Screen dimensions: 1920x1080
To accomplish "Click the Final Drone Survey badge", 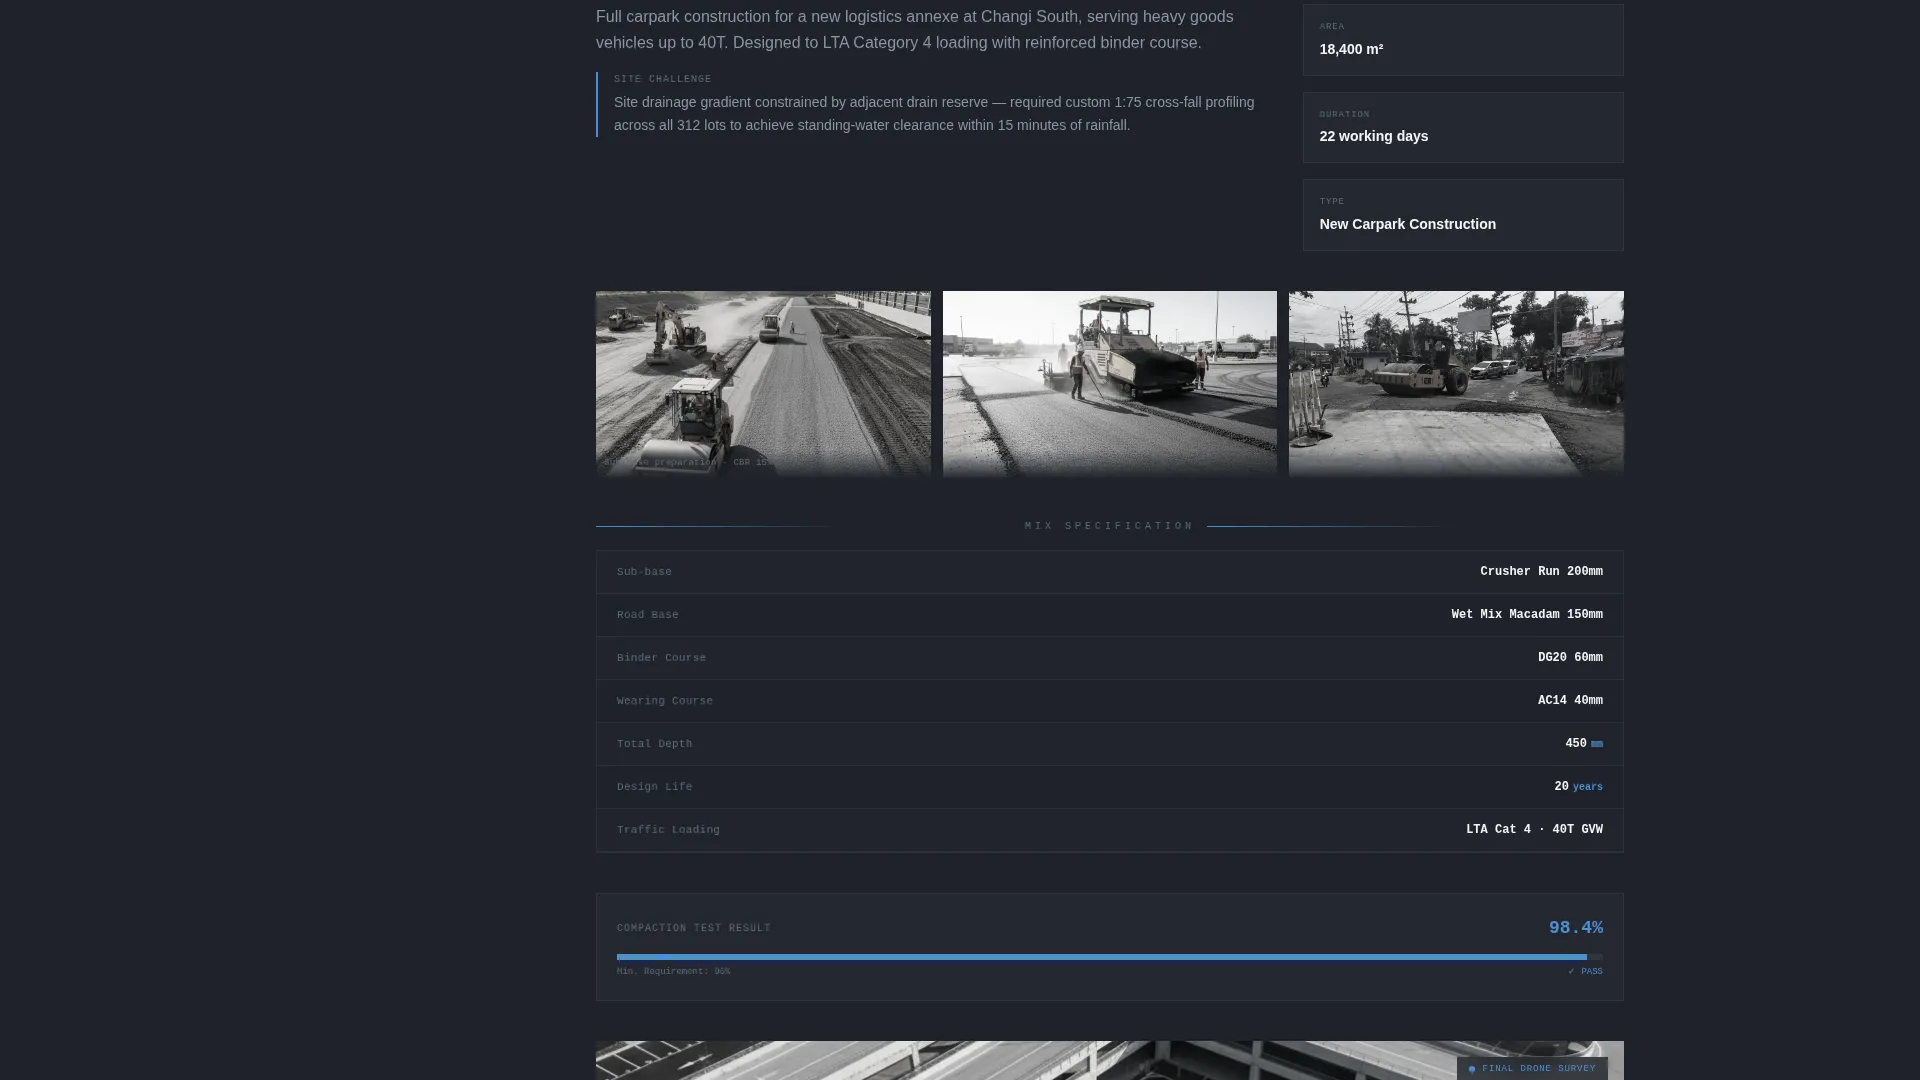I will click(x=1532, y=1068).
